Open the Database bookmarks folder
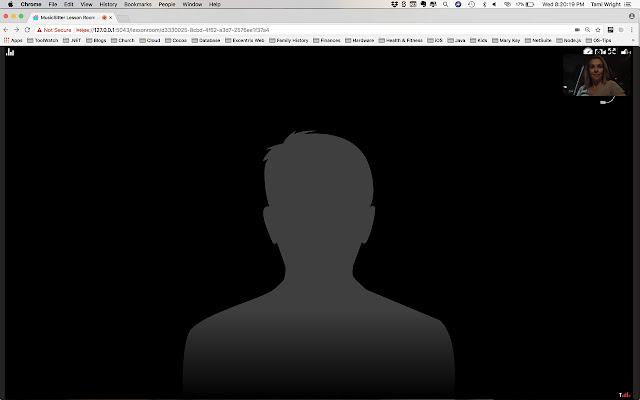Viewport: 640px width, 400px height. 206,40
